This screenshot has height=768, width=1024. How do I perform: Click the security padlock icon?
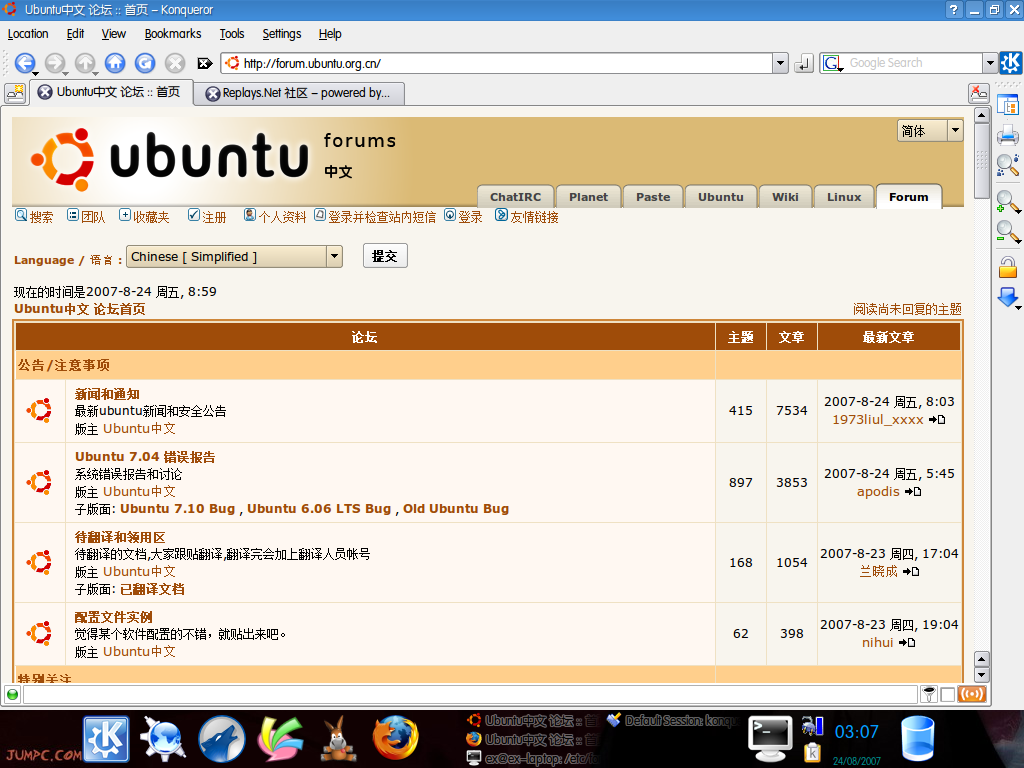tap(1008, 266)
